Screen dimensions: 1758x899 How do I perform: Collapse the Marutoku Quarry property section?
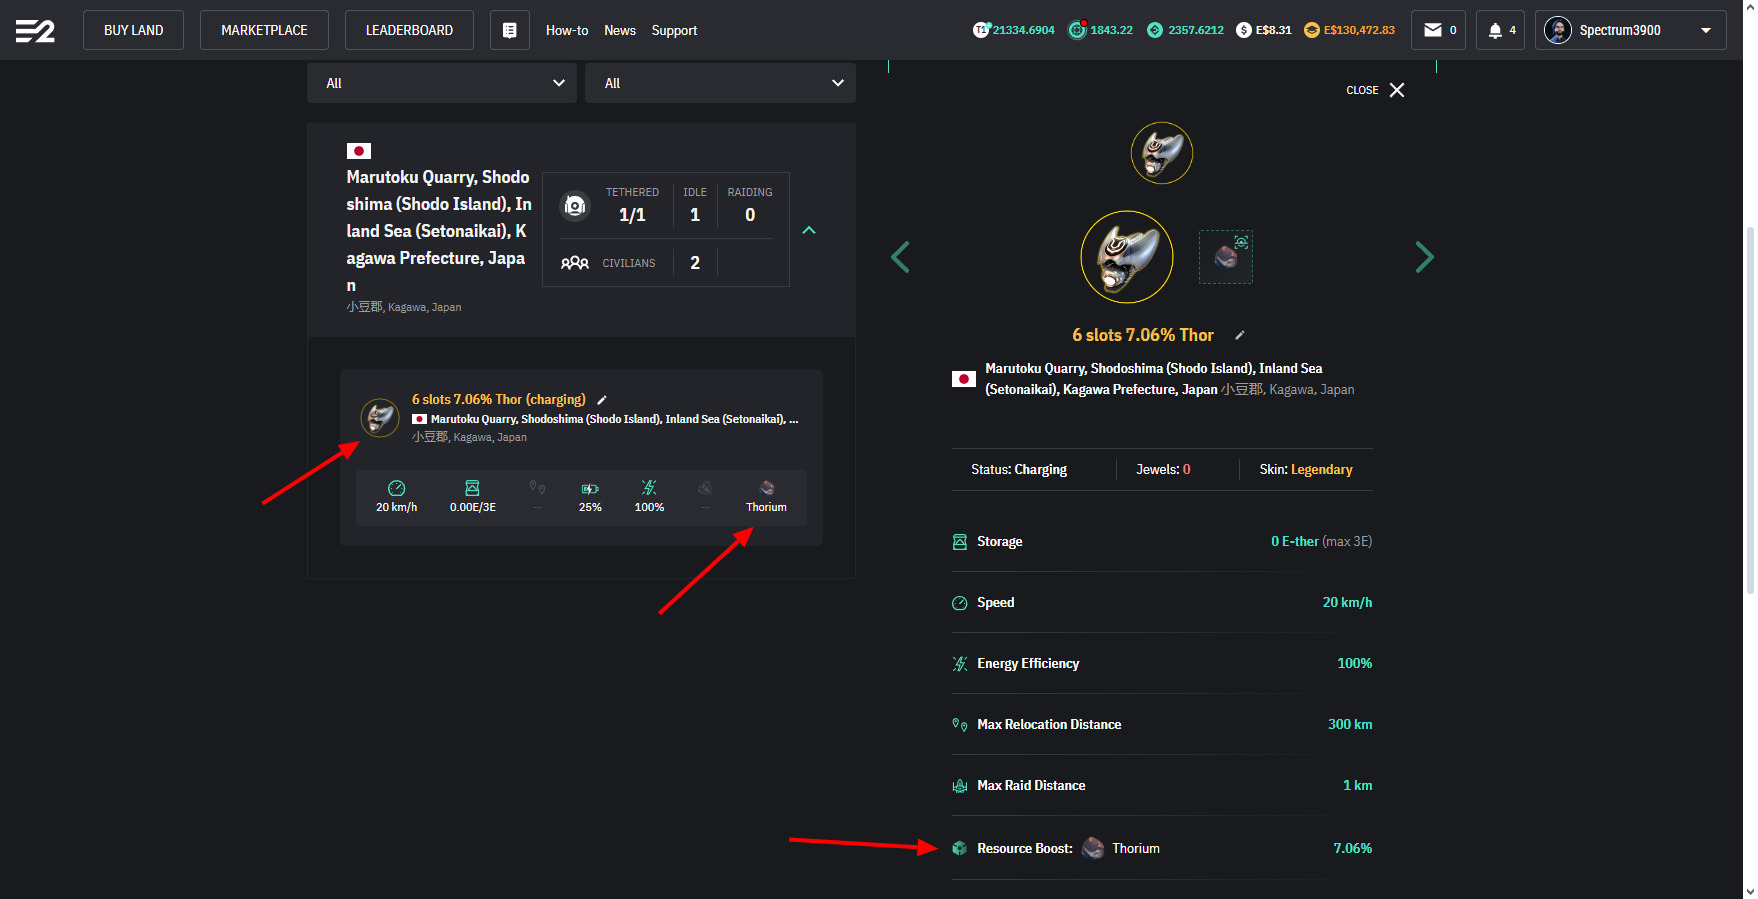[x=809, y=230]
